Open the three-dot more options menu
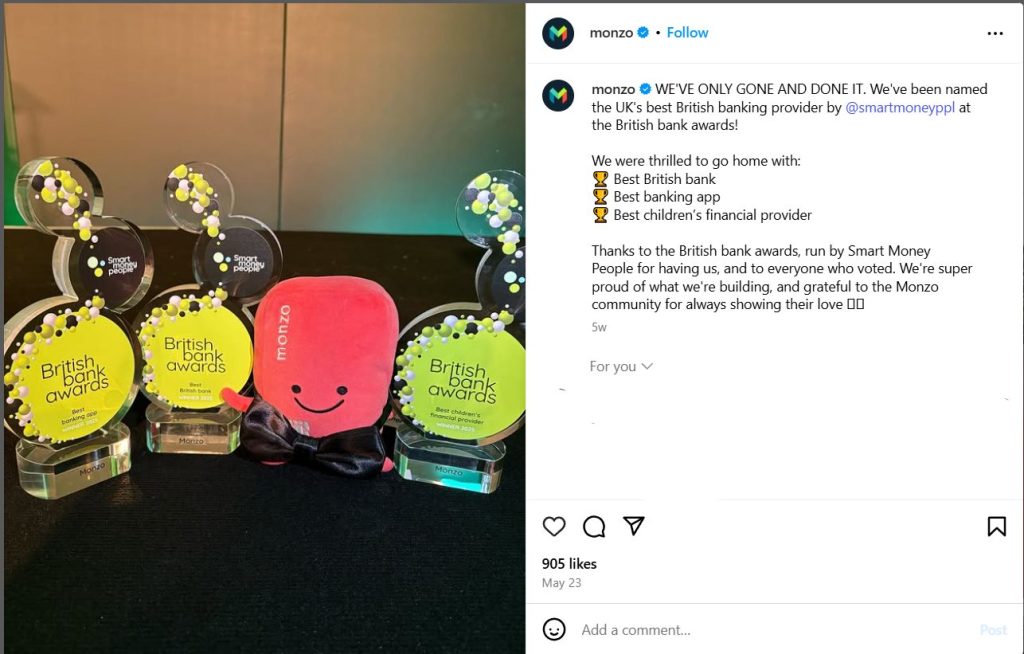Screen dimensions: 1024x654 995,33
